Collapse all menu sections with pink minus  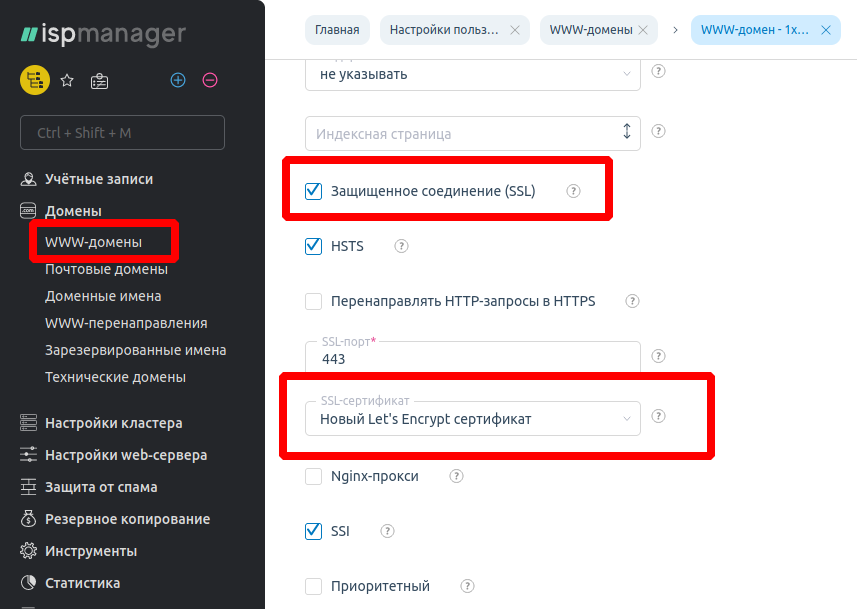pyautogui.click(x=210, y=80)
